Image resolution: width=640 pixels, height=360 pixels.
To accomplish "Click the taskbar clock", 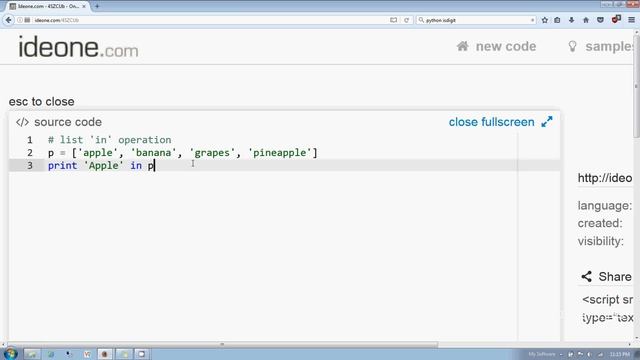I will tap(620, 354).
